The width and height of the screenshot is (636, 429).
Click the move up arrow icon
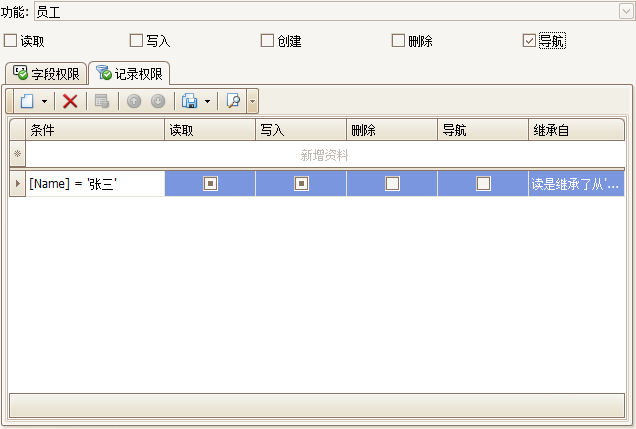coord(134,101)
